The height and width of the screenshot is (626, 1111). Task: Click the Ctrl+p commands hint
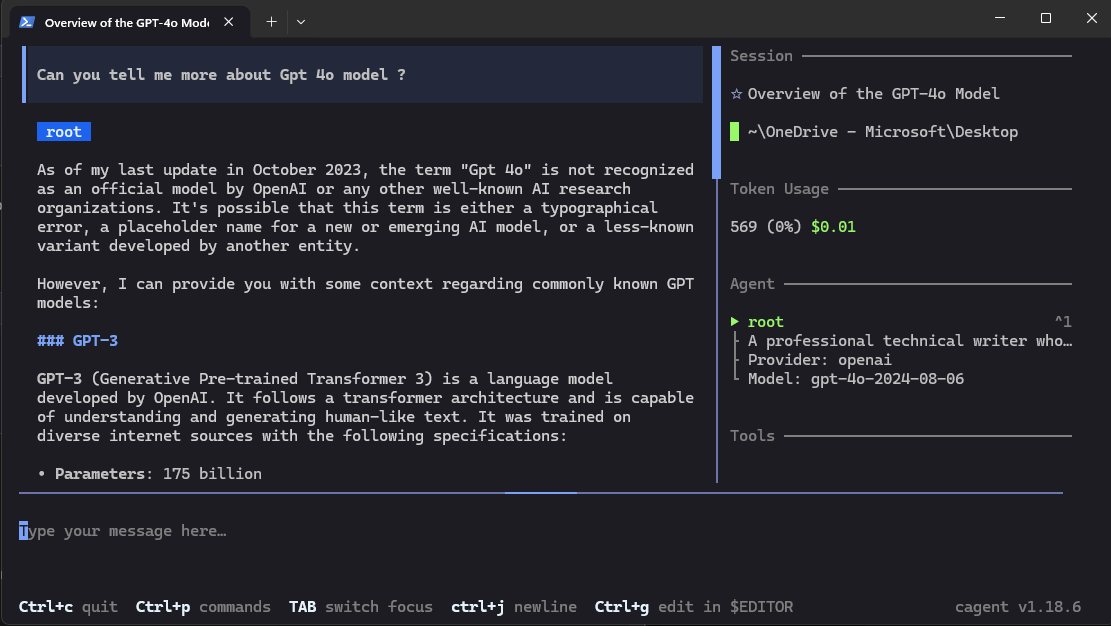point(203,608)
